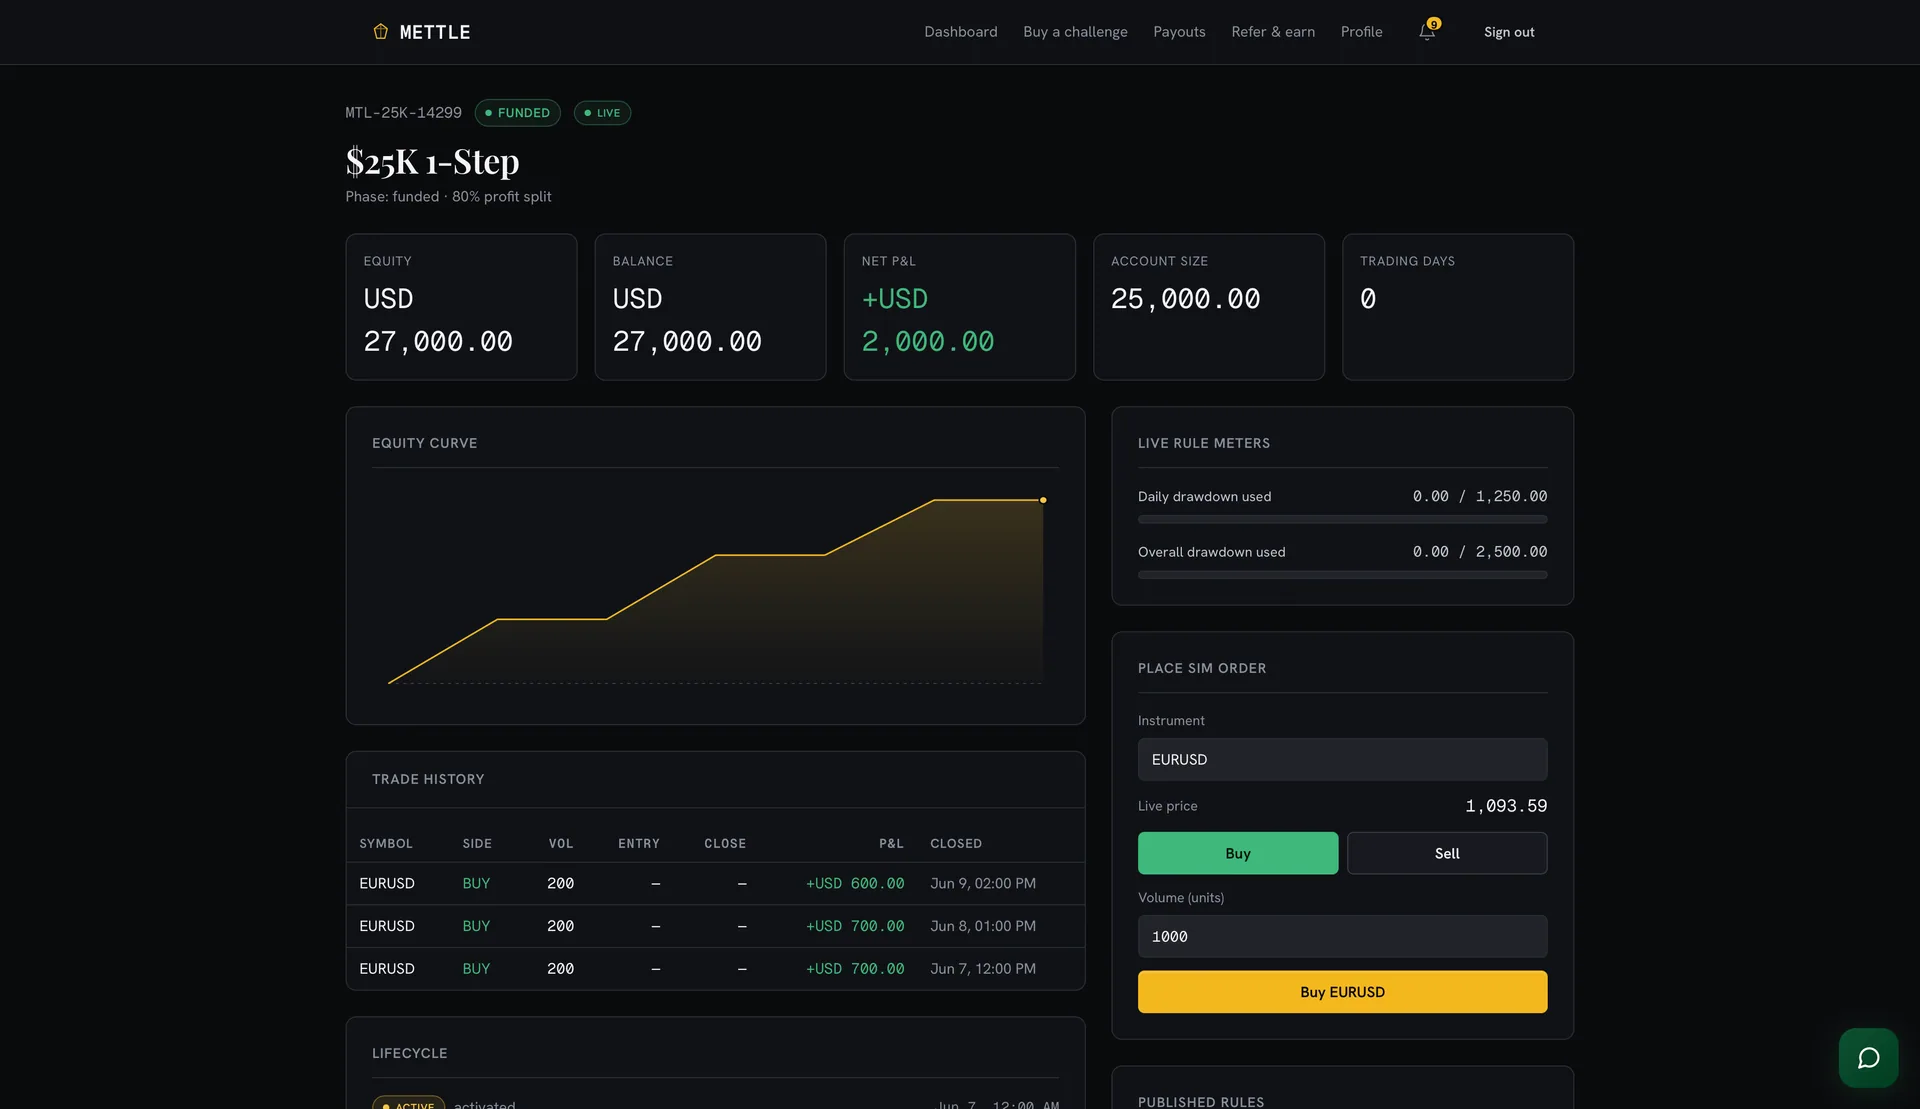This screenshot has height=1109, width=1920.
Task: Click the METTLE brand name
Action: coord(435,32)
